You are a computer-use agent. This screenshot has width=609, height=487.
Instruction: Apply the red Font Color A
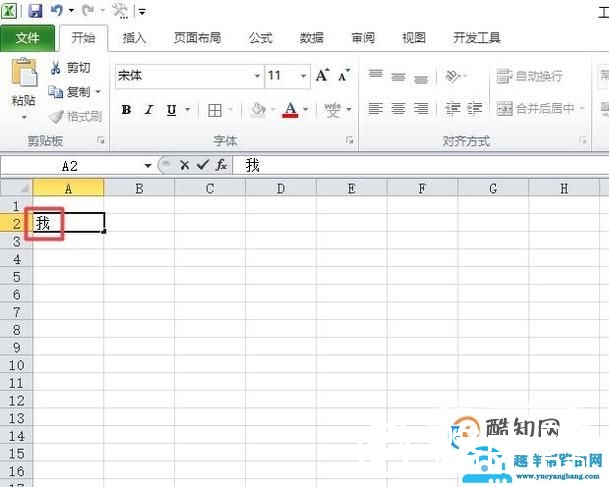click(291, 110)
